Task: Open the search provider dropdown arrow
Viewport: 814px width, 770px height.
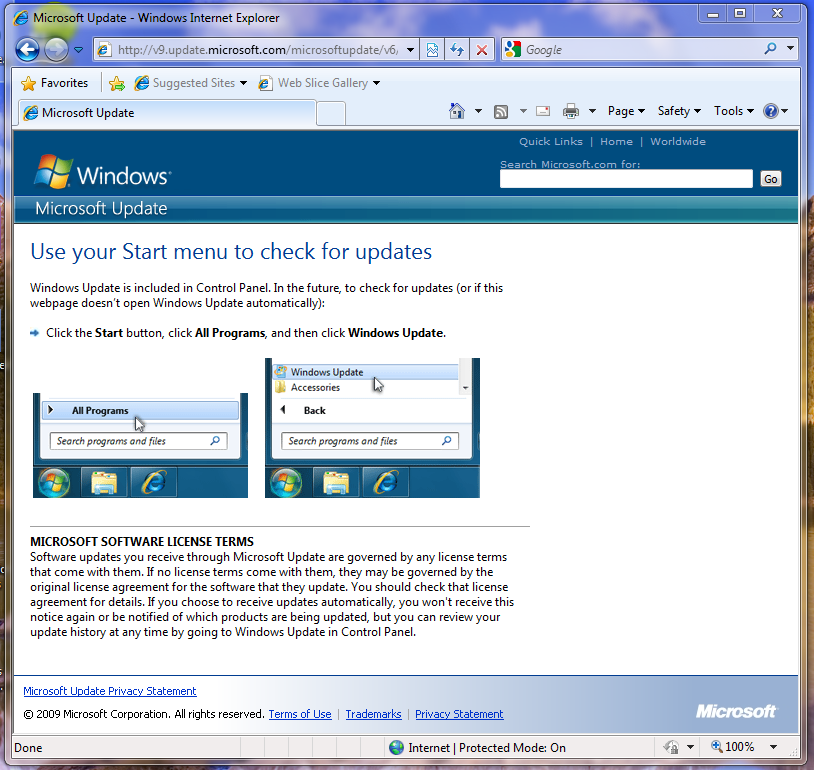Action: click(790, 48)
